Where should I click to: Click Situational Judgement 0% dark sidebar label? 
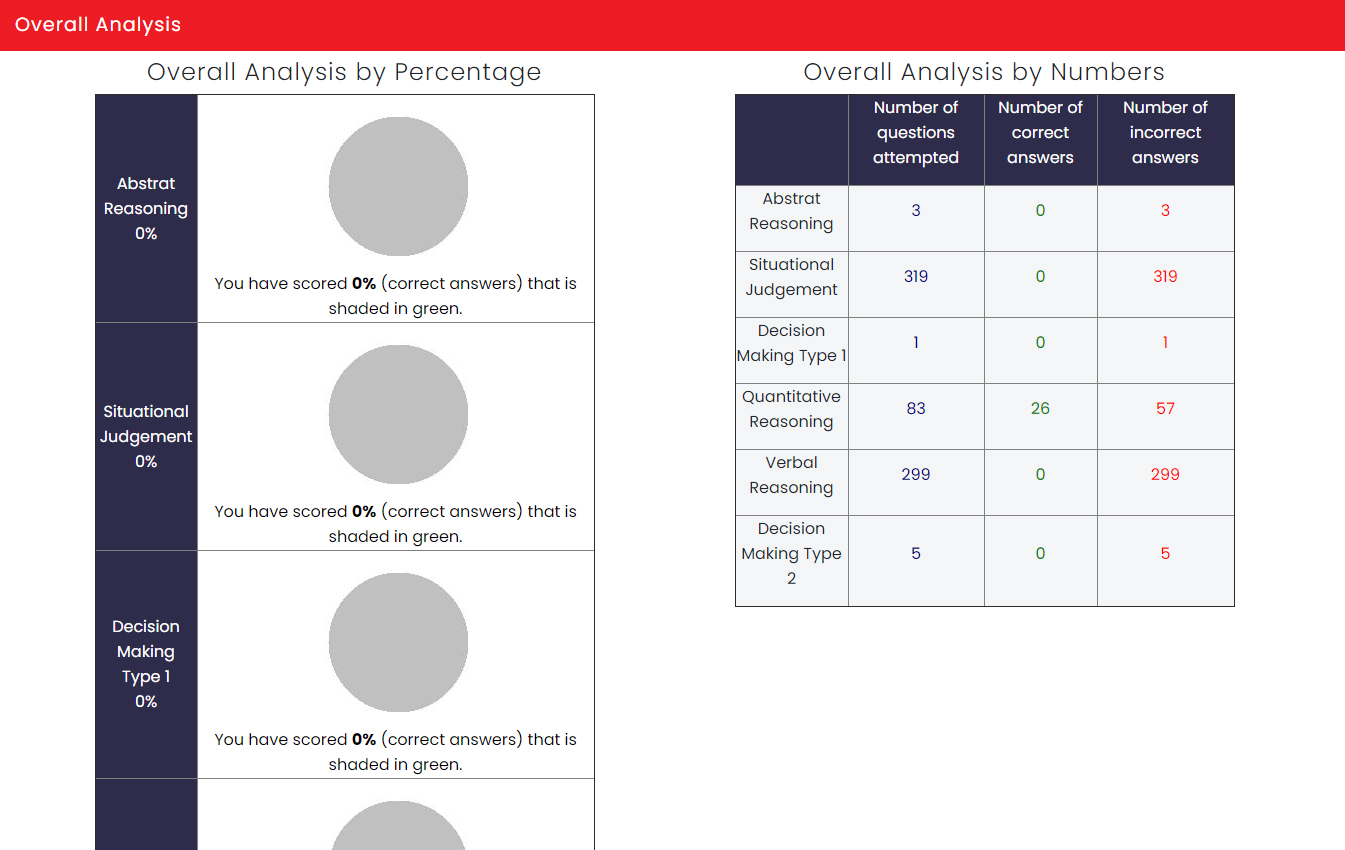pyautogui.click(x=146, y=436)
